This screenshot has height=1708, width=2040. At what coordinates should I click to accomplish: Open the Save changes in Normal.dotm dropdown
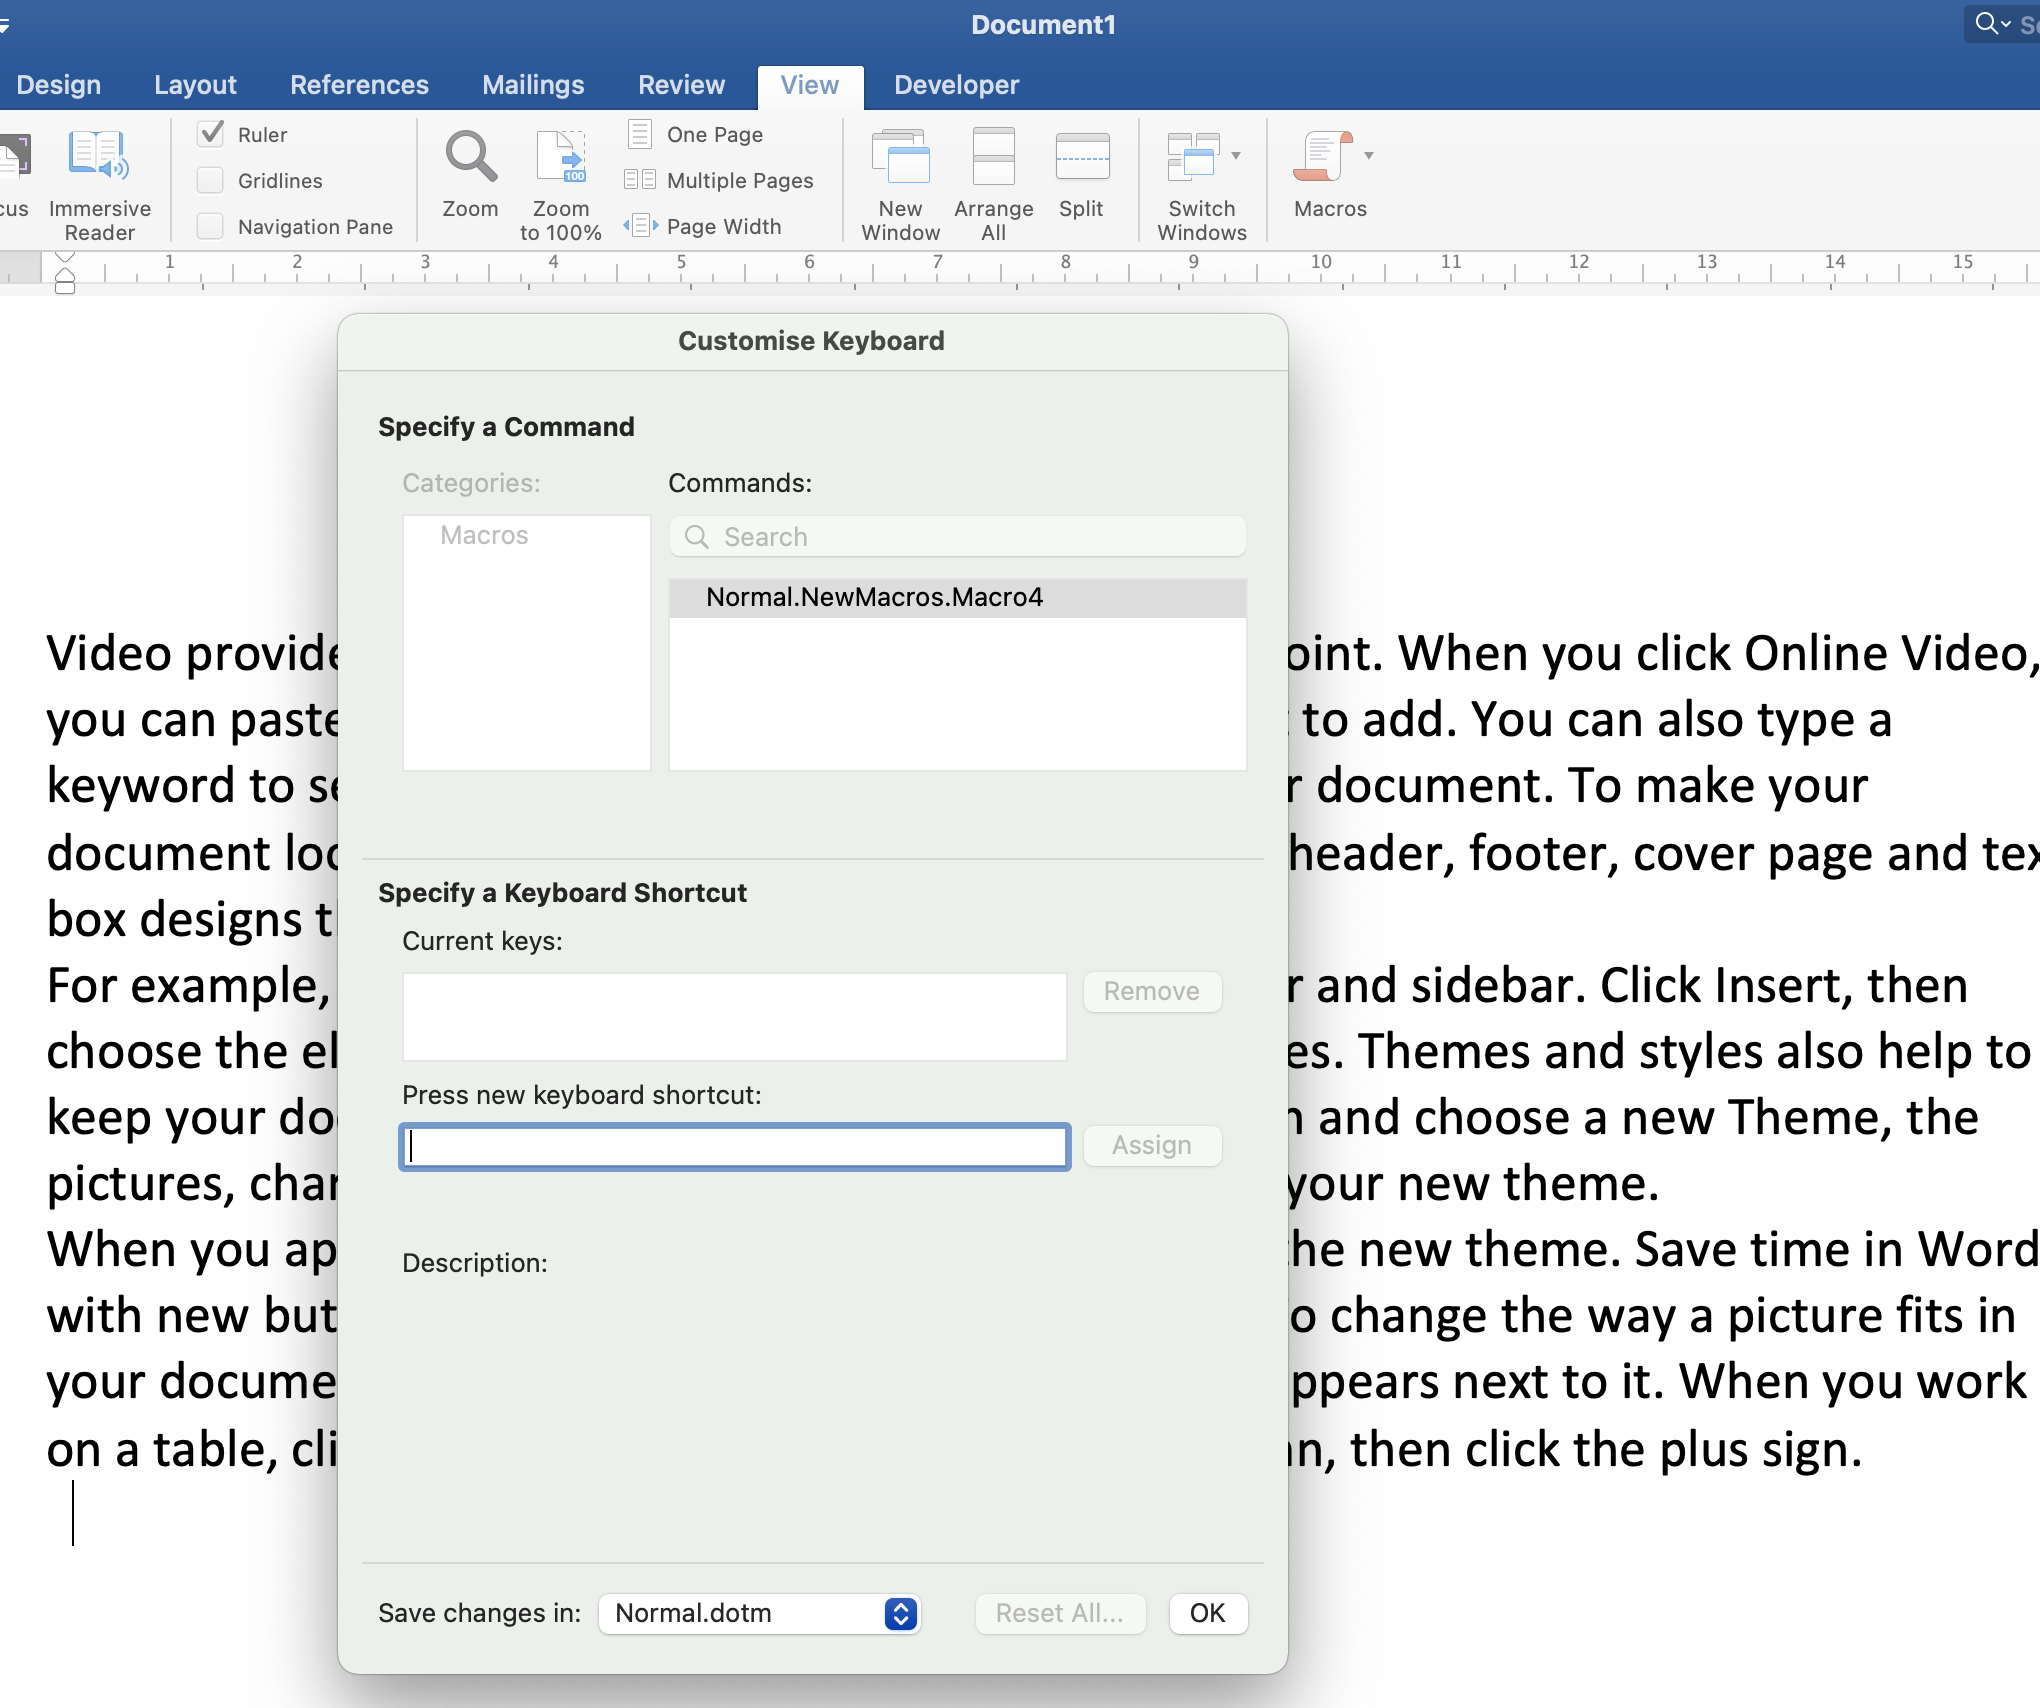[760, 1613]
